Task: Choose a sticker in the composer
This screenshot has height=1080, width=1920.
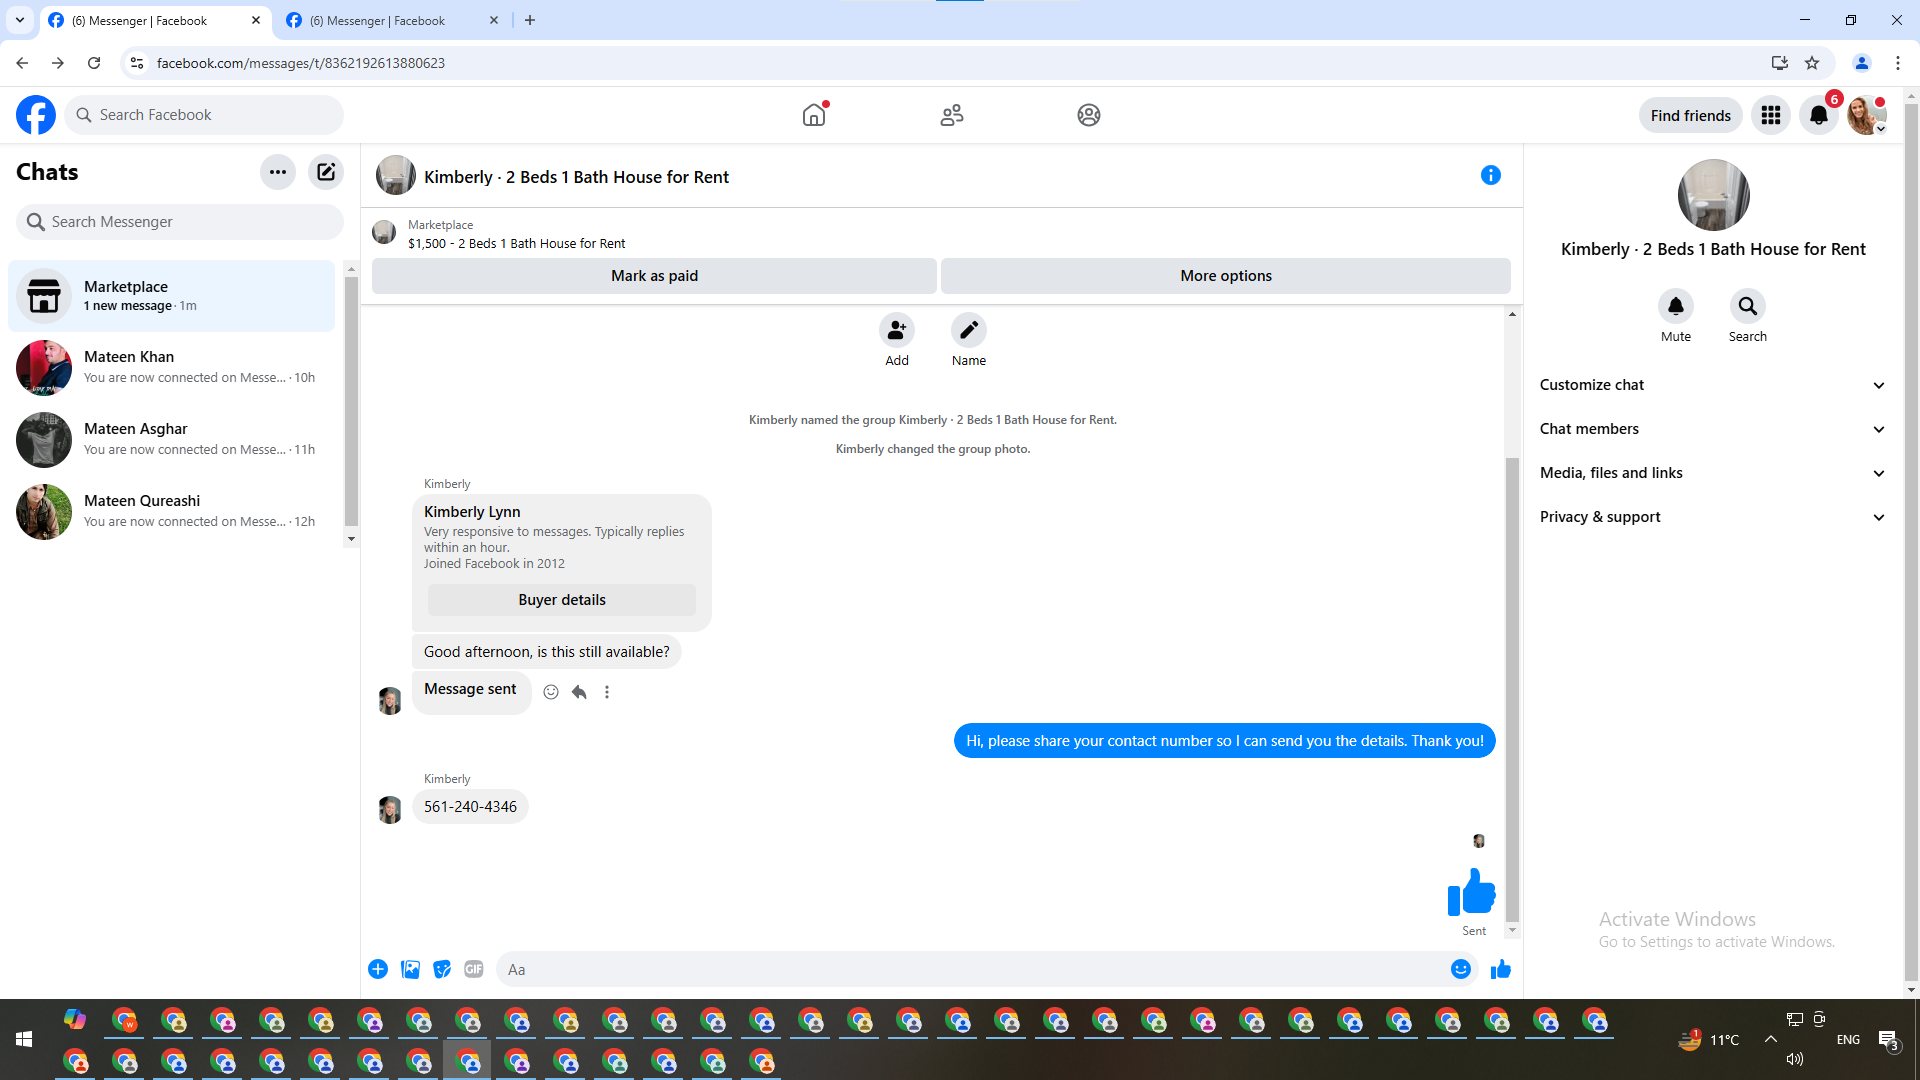Action: coord(442,969)
